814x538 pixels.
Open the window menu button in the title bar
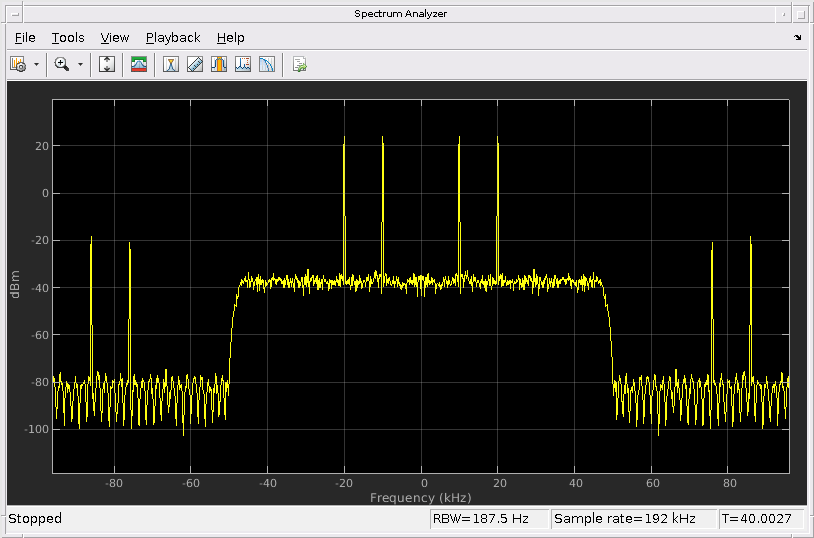(15, 14)
